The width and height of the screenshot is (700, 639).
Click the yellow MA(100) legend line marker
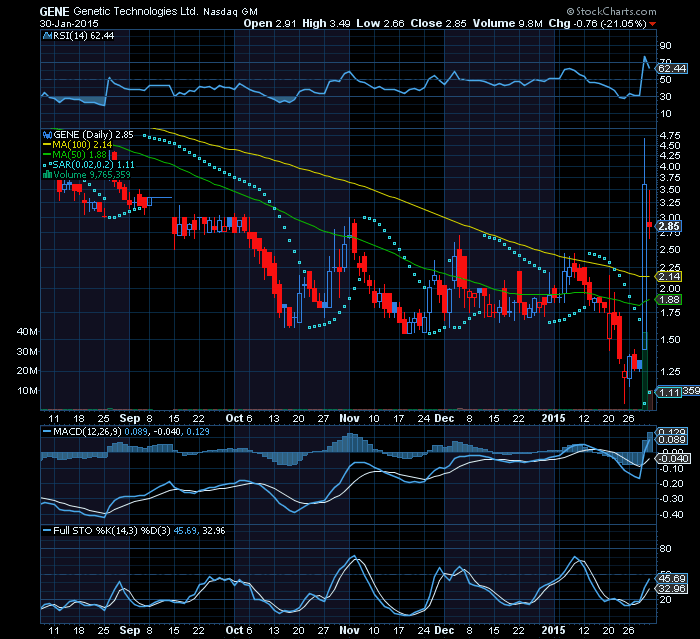click(x=47, y=145)
